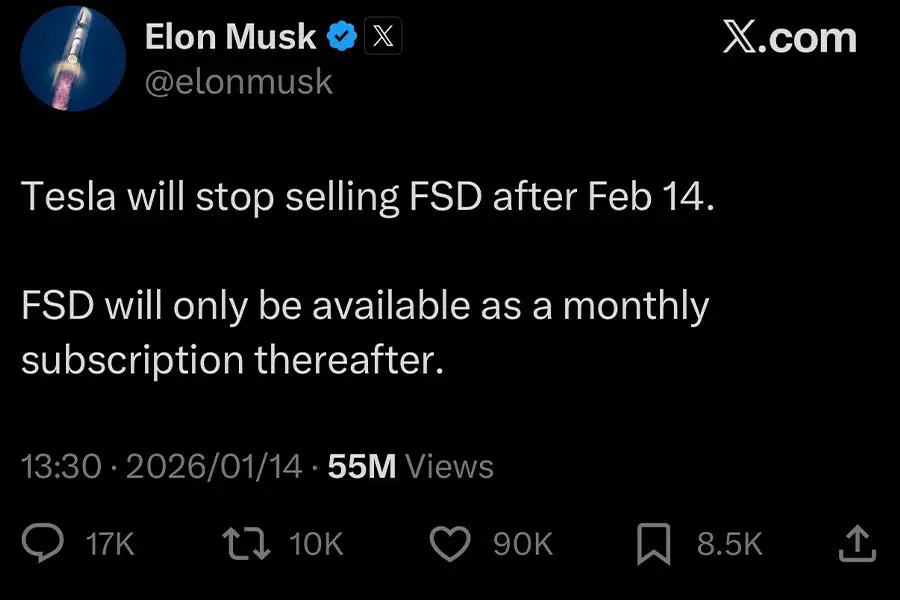Screen dimensions: 900x600
Task: Like the post with the heart icon
Action: click(451, 543)
